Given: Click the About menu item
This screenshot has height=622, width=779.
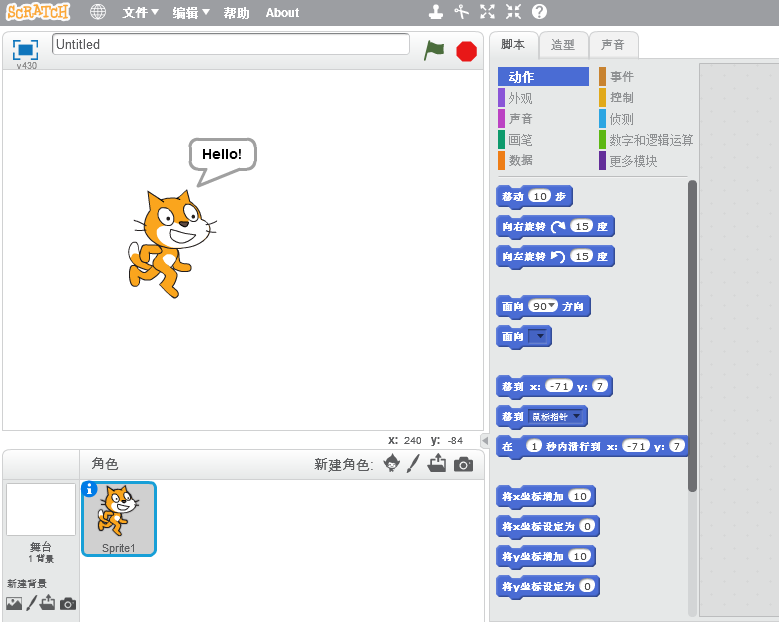Looking at the screenshot, I should click(x=282, y=13).
